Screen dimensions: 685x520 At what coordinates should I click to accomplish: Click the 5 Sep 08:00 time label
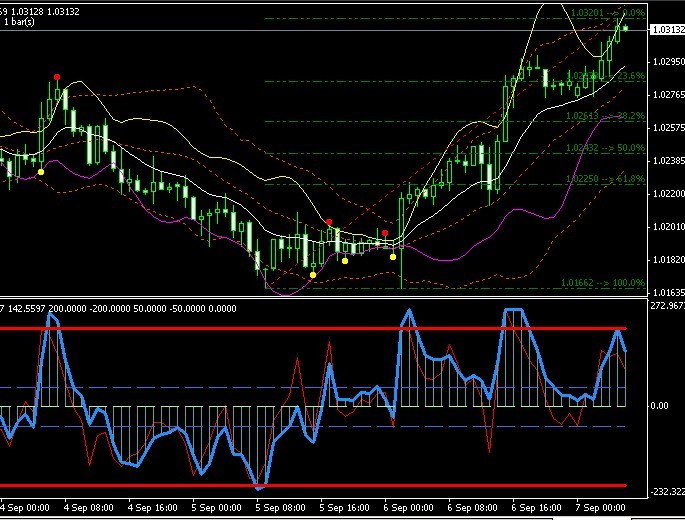pyautogui.click(x=280, y=508)
